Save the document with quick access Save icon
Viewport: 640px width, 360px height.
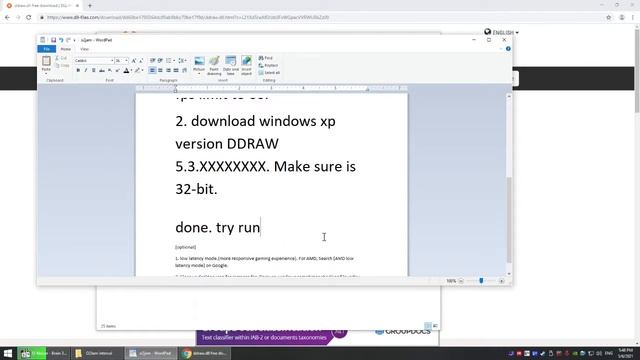pyautogui.click(x=53, y=40)
